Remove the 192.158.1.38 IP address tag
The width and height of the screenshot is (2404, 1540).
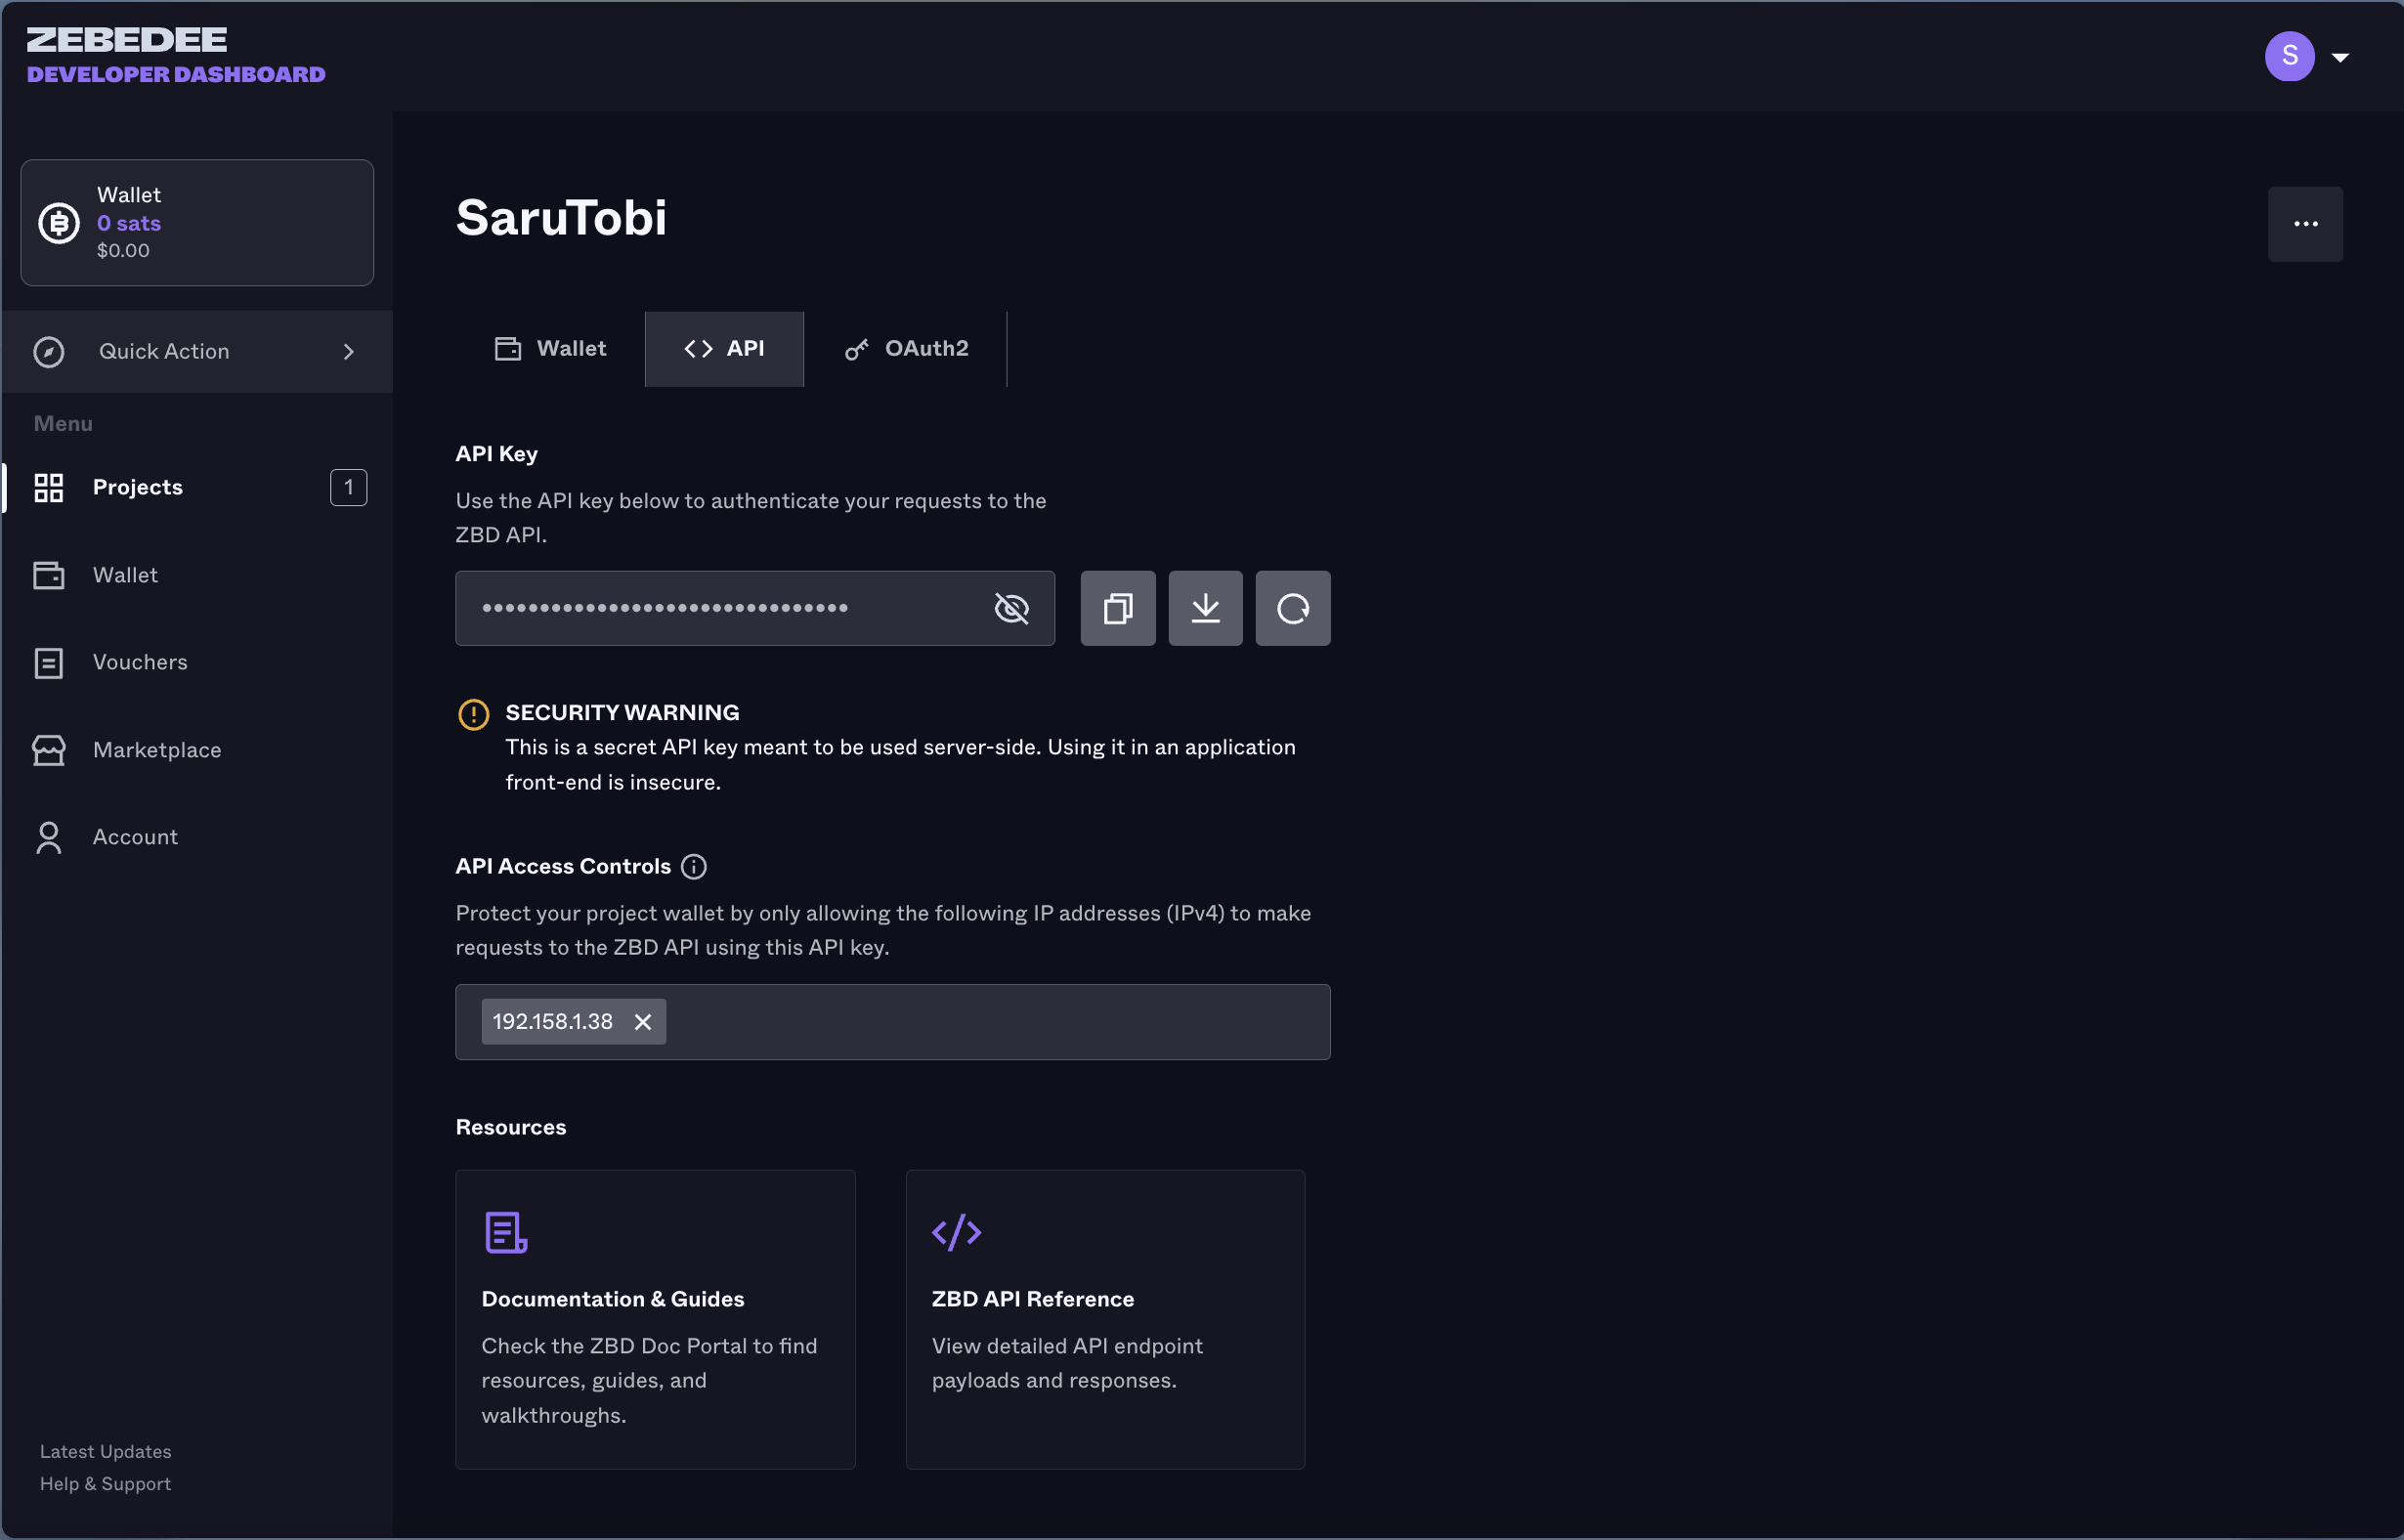point(643,1019)
